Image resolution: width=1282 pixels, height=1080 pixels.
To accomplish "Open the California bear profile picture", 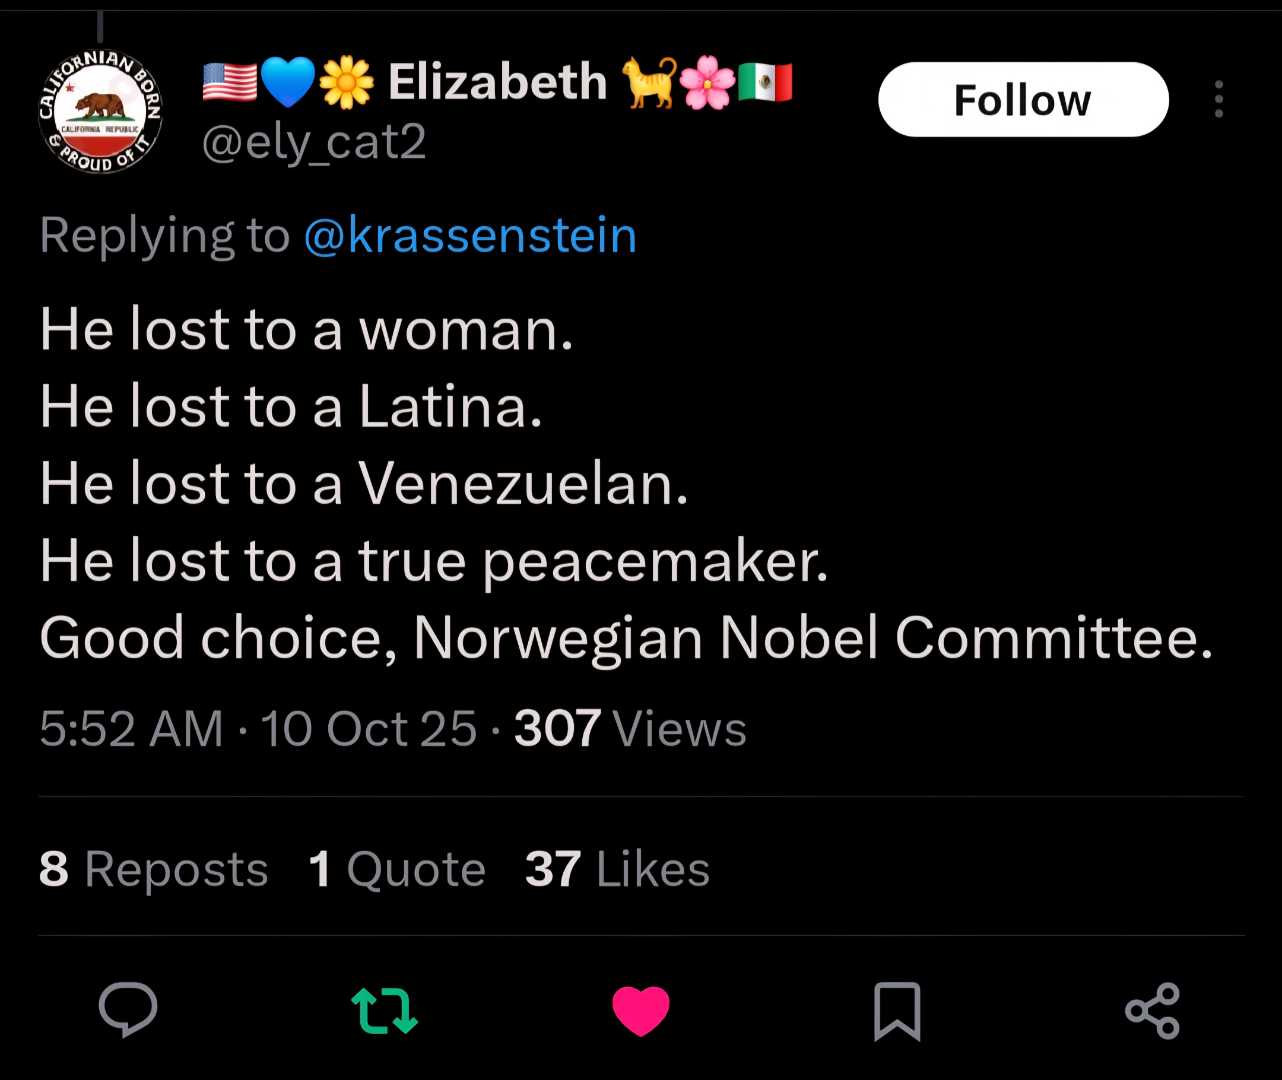I will click(x=100, y=112).
